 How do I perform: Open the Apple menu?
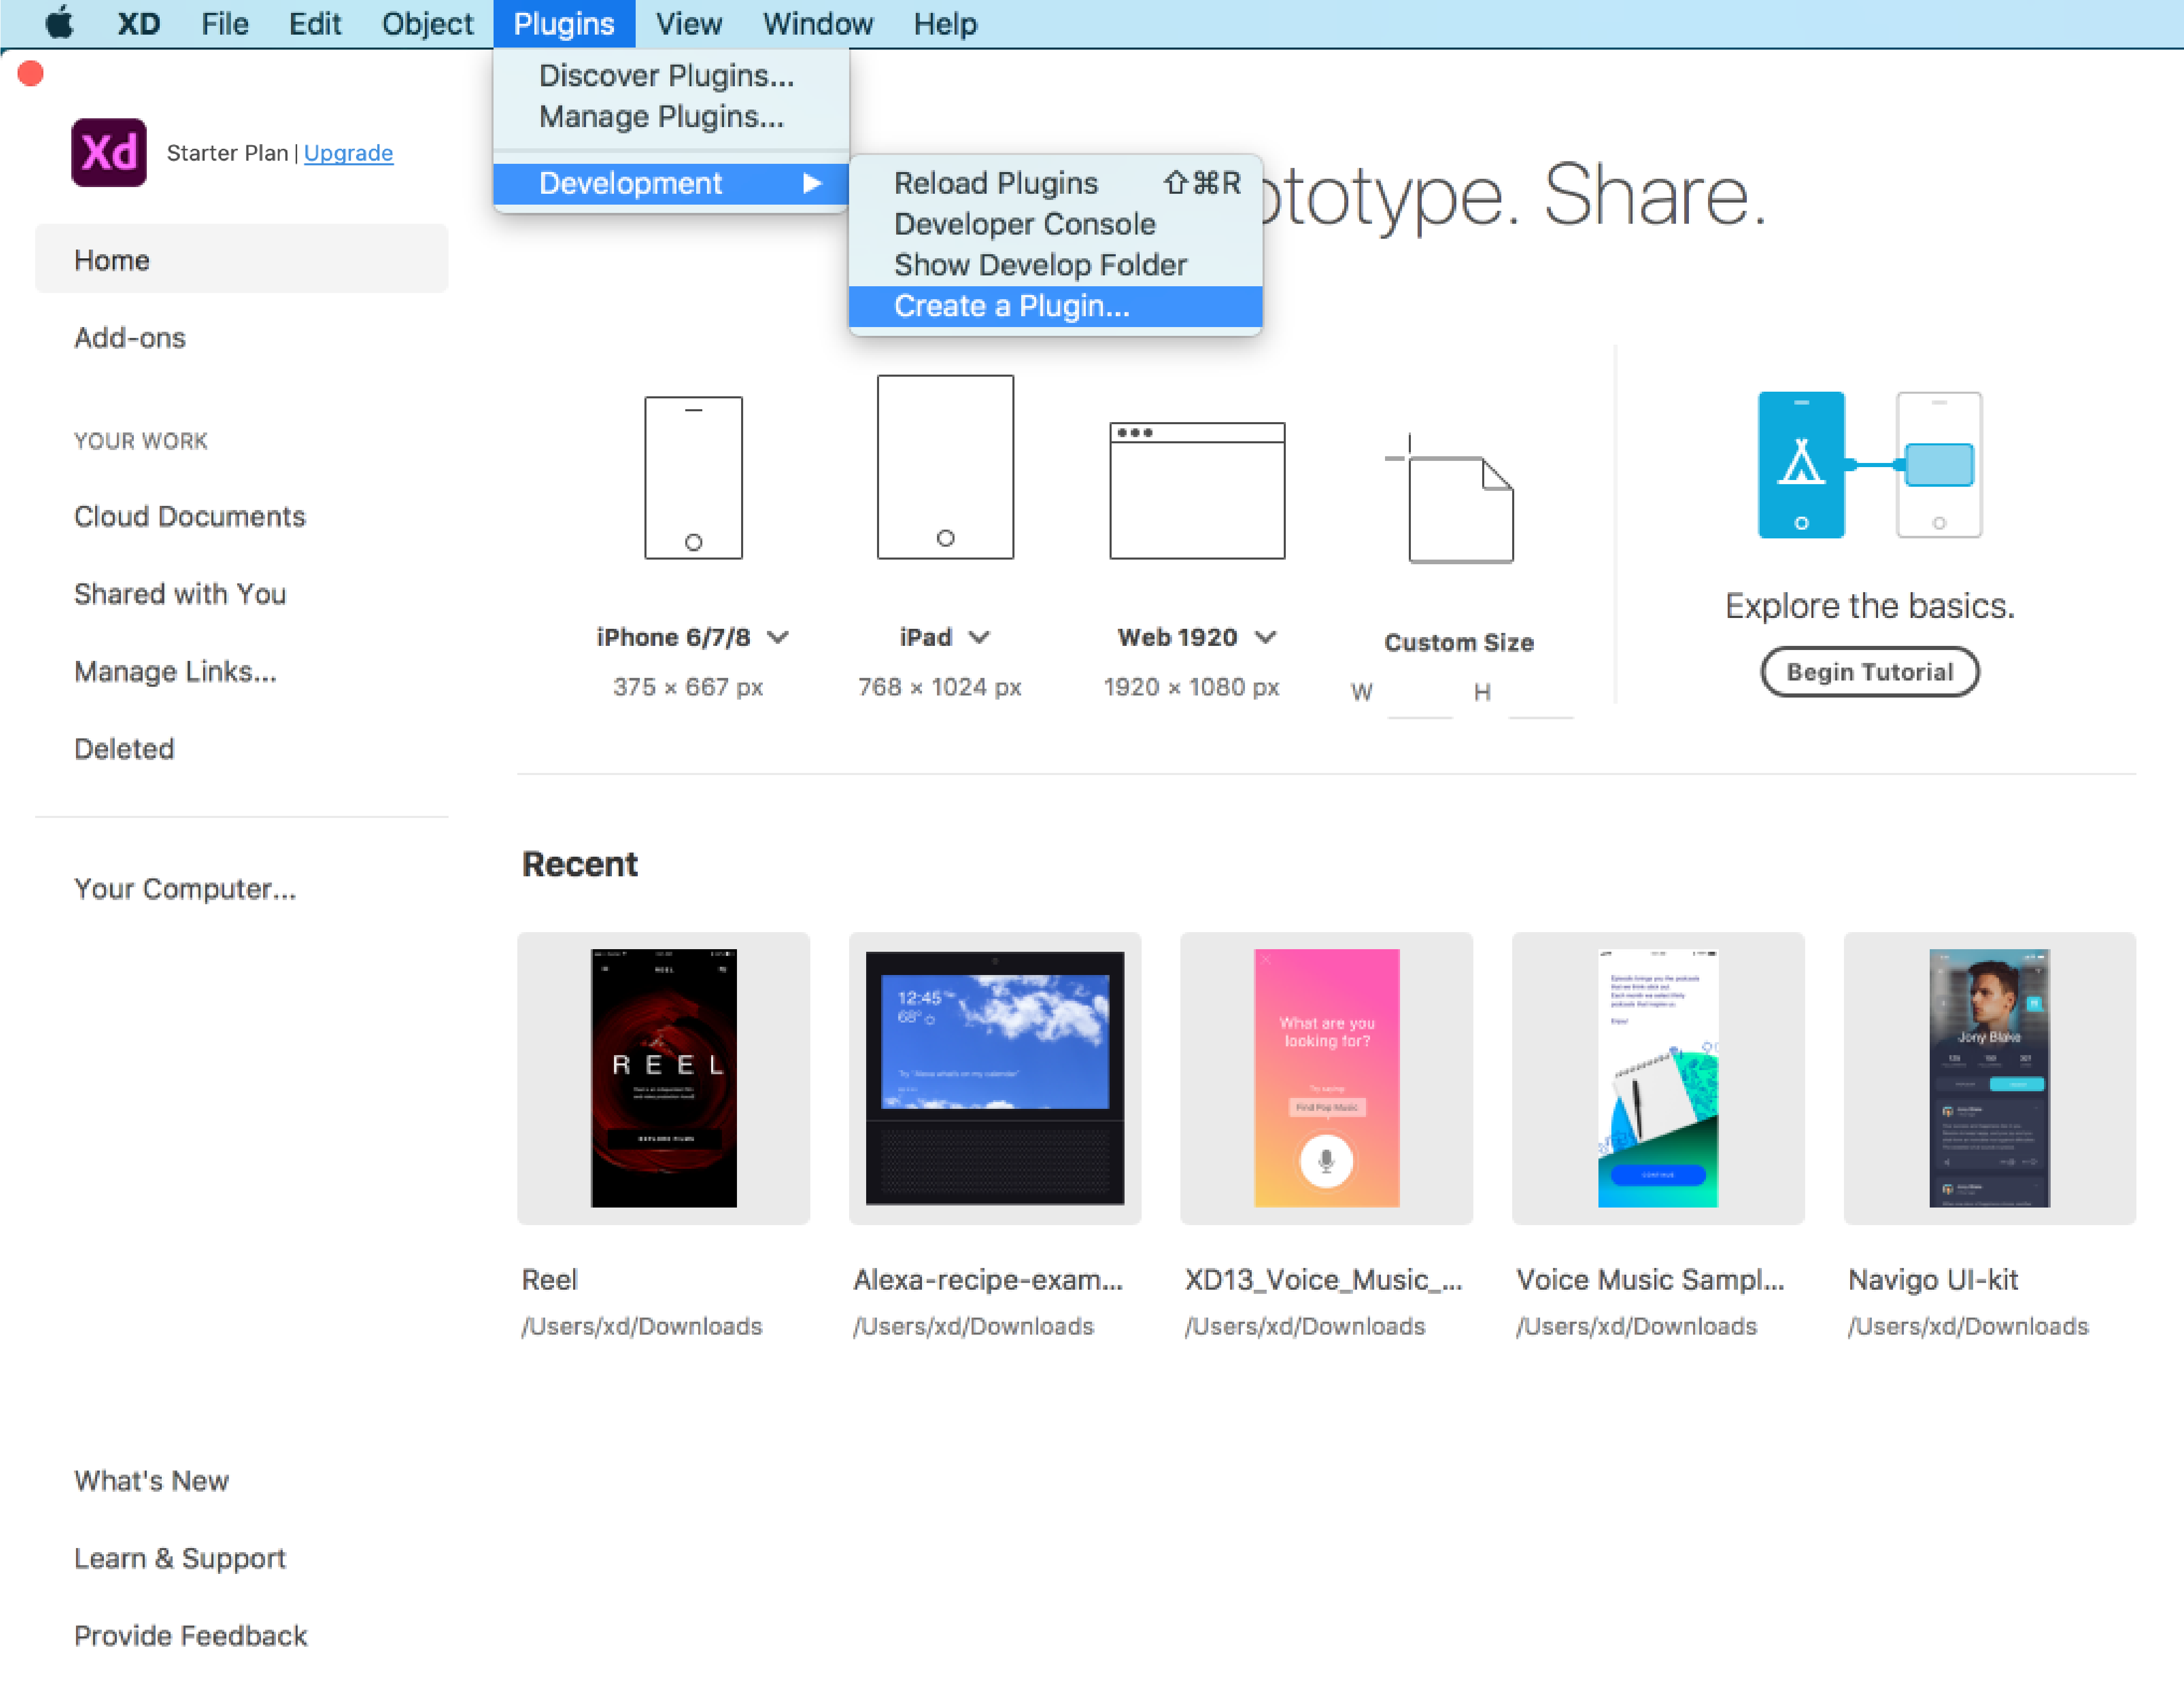(x=60, y=23)
